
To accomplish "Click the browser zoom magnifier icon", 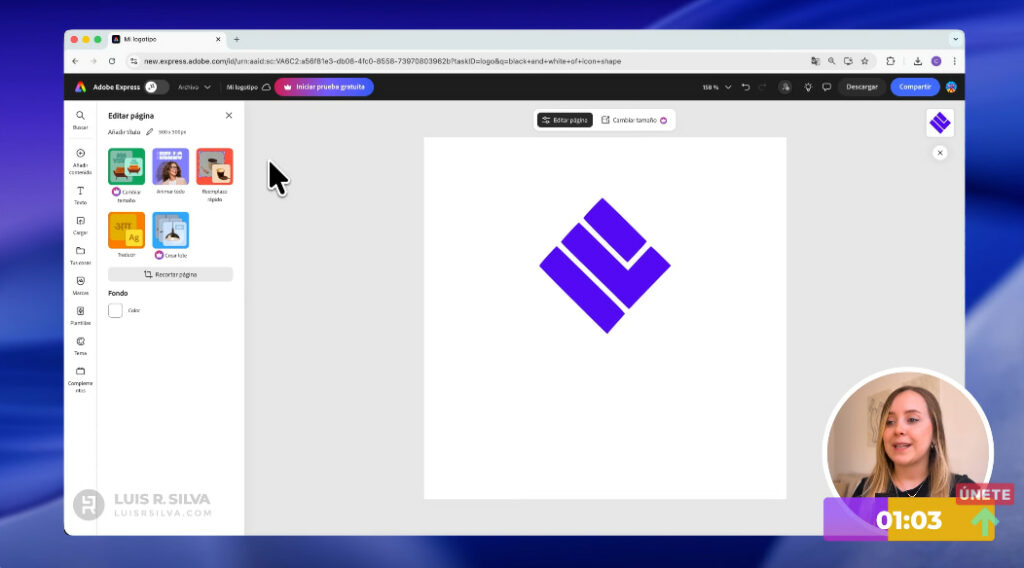I will click(x=831, y=61).
